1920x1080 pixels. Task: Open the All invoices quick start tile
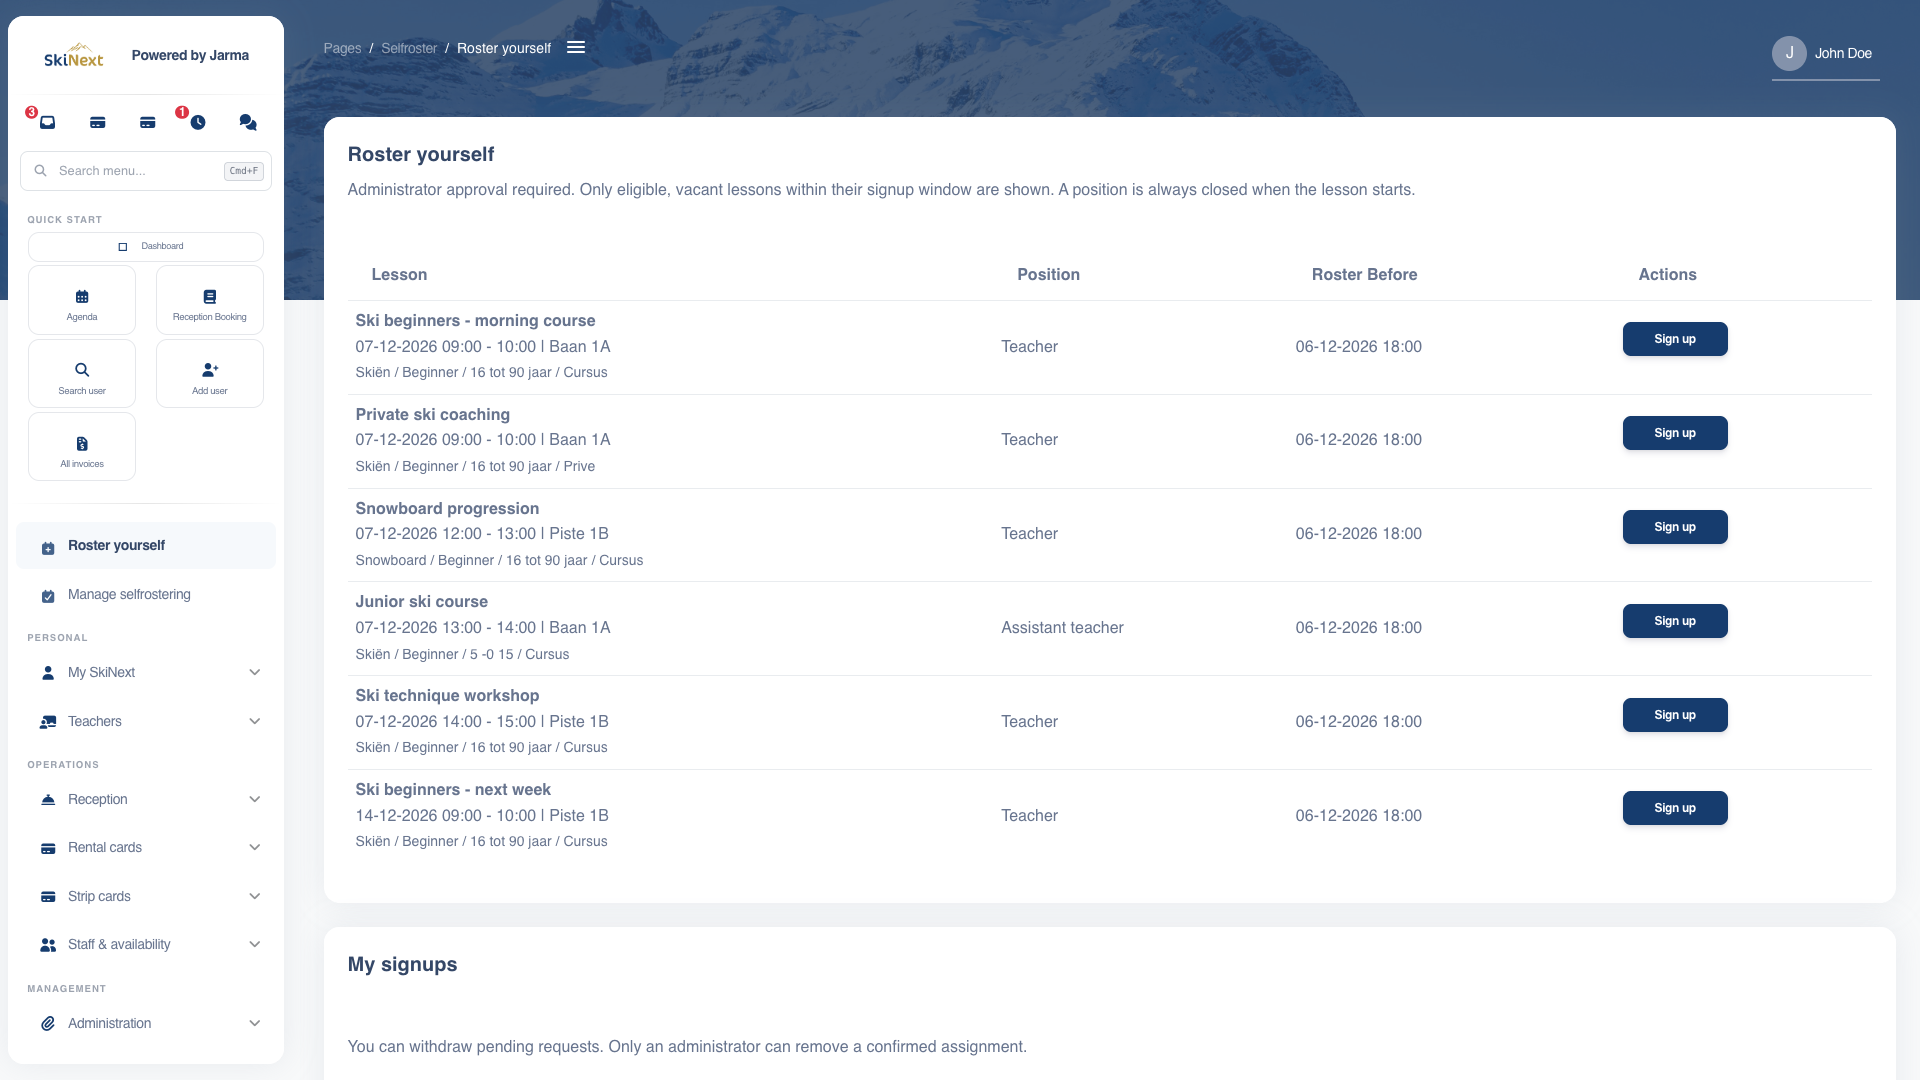coord(82,447)
